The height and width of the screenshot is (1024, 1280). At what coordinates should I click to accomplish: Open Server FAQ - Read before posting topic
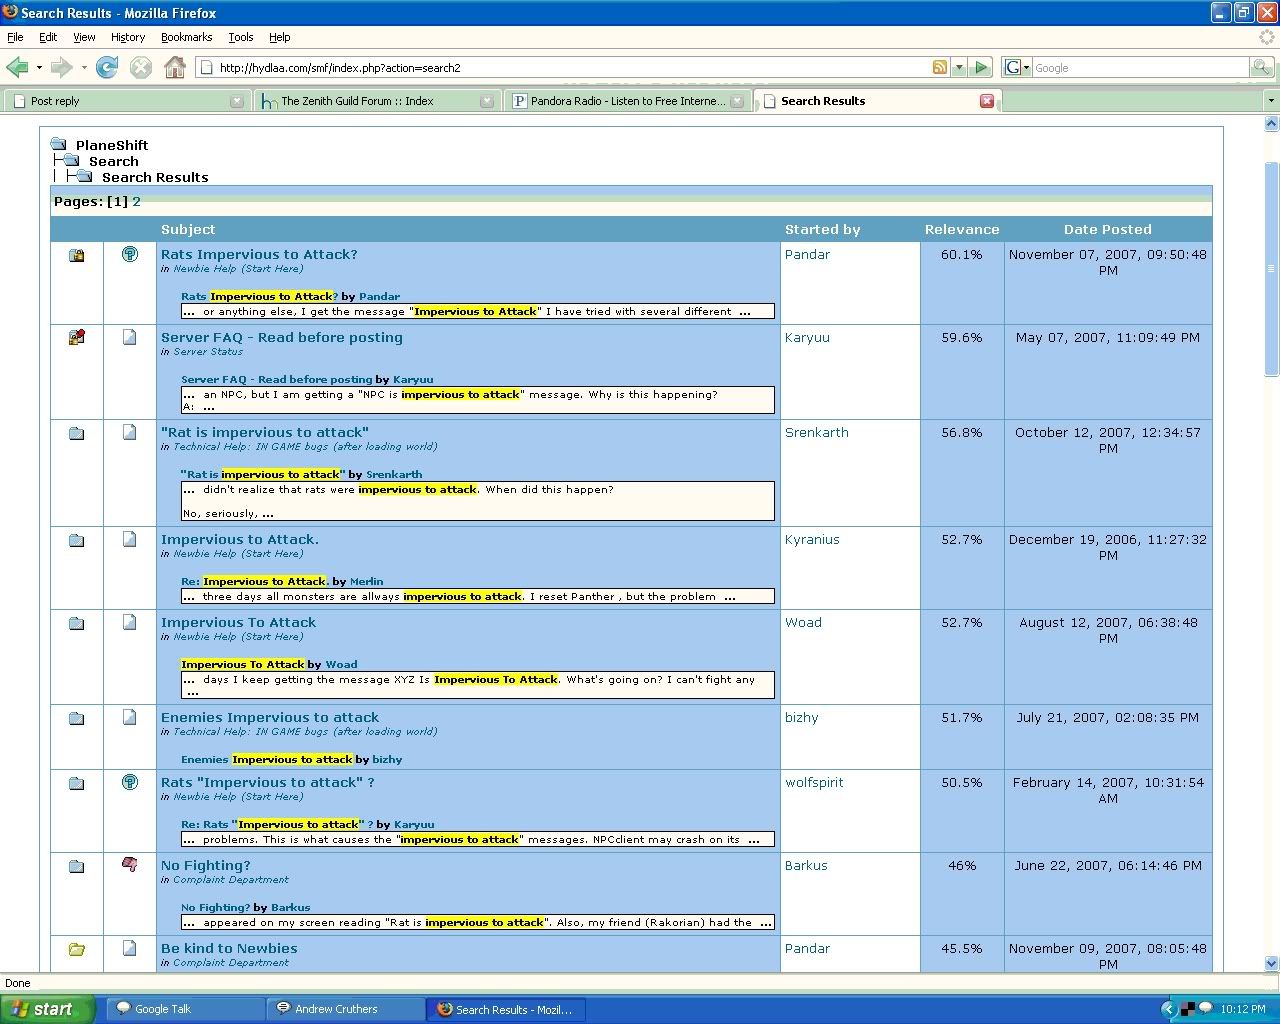[x=281, y=337]
